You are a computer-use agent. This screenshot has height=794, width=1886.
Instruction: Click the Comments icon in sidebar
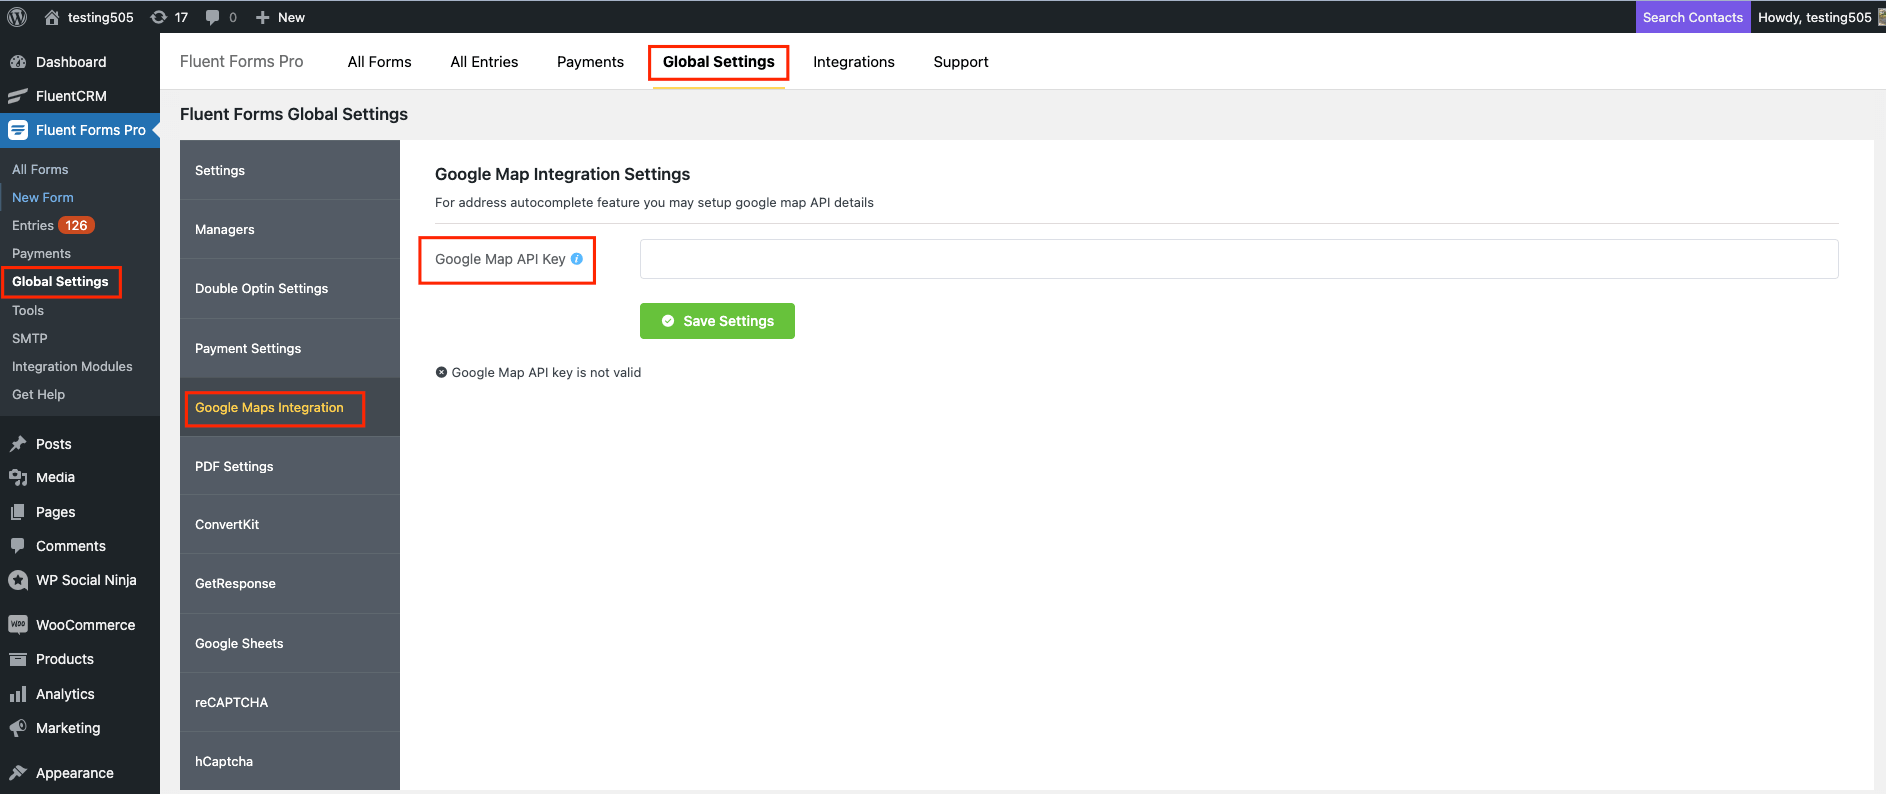(18, 546)
